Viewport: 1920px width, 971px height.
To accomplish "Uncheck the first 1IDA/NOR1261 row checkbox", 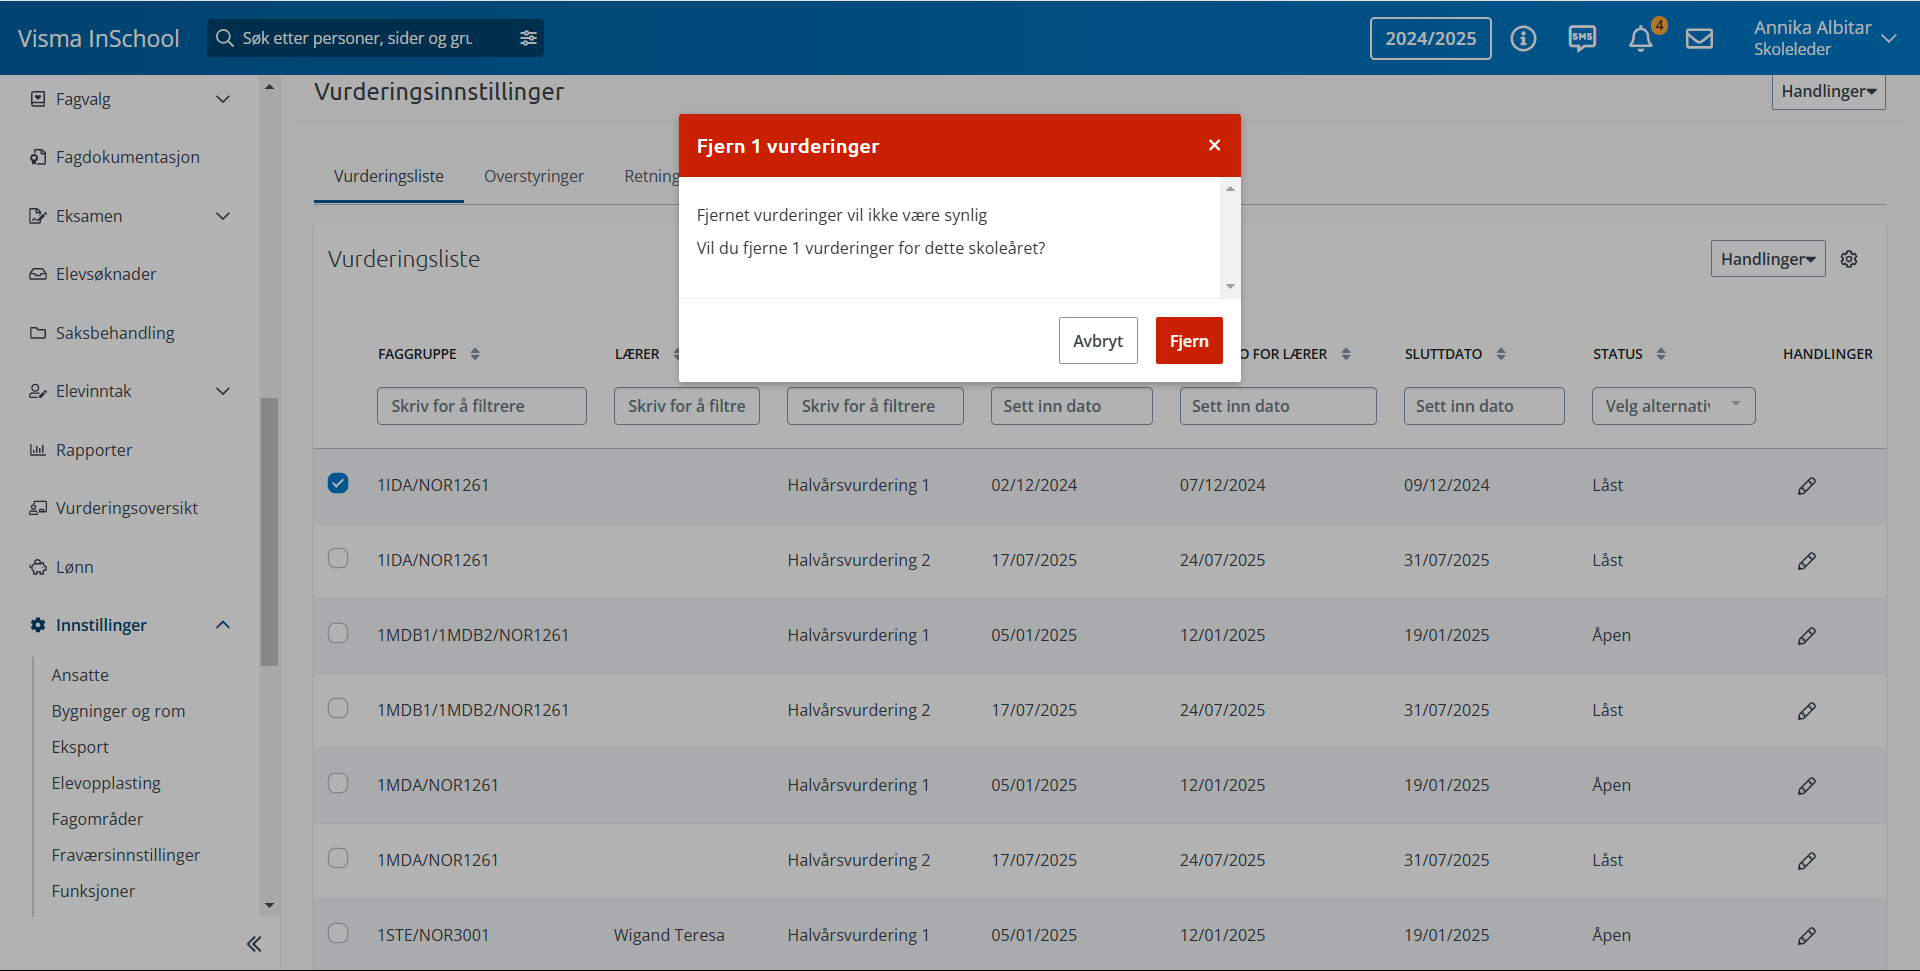I will 338,483.
